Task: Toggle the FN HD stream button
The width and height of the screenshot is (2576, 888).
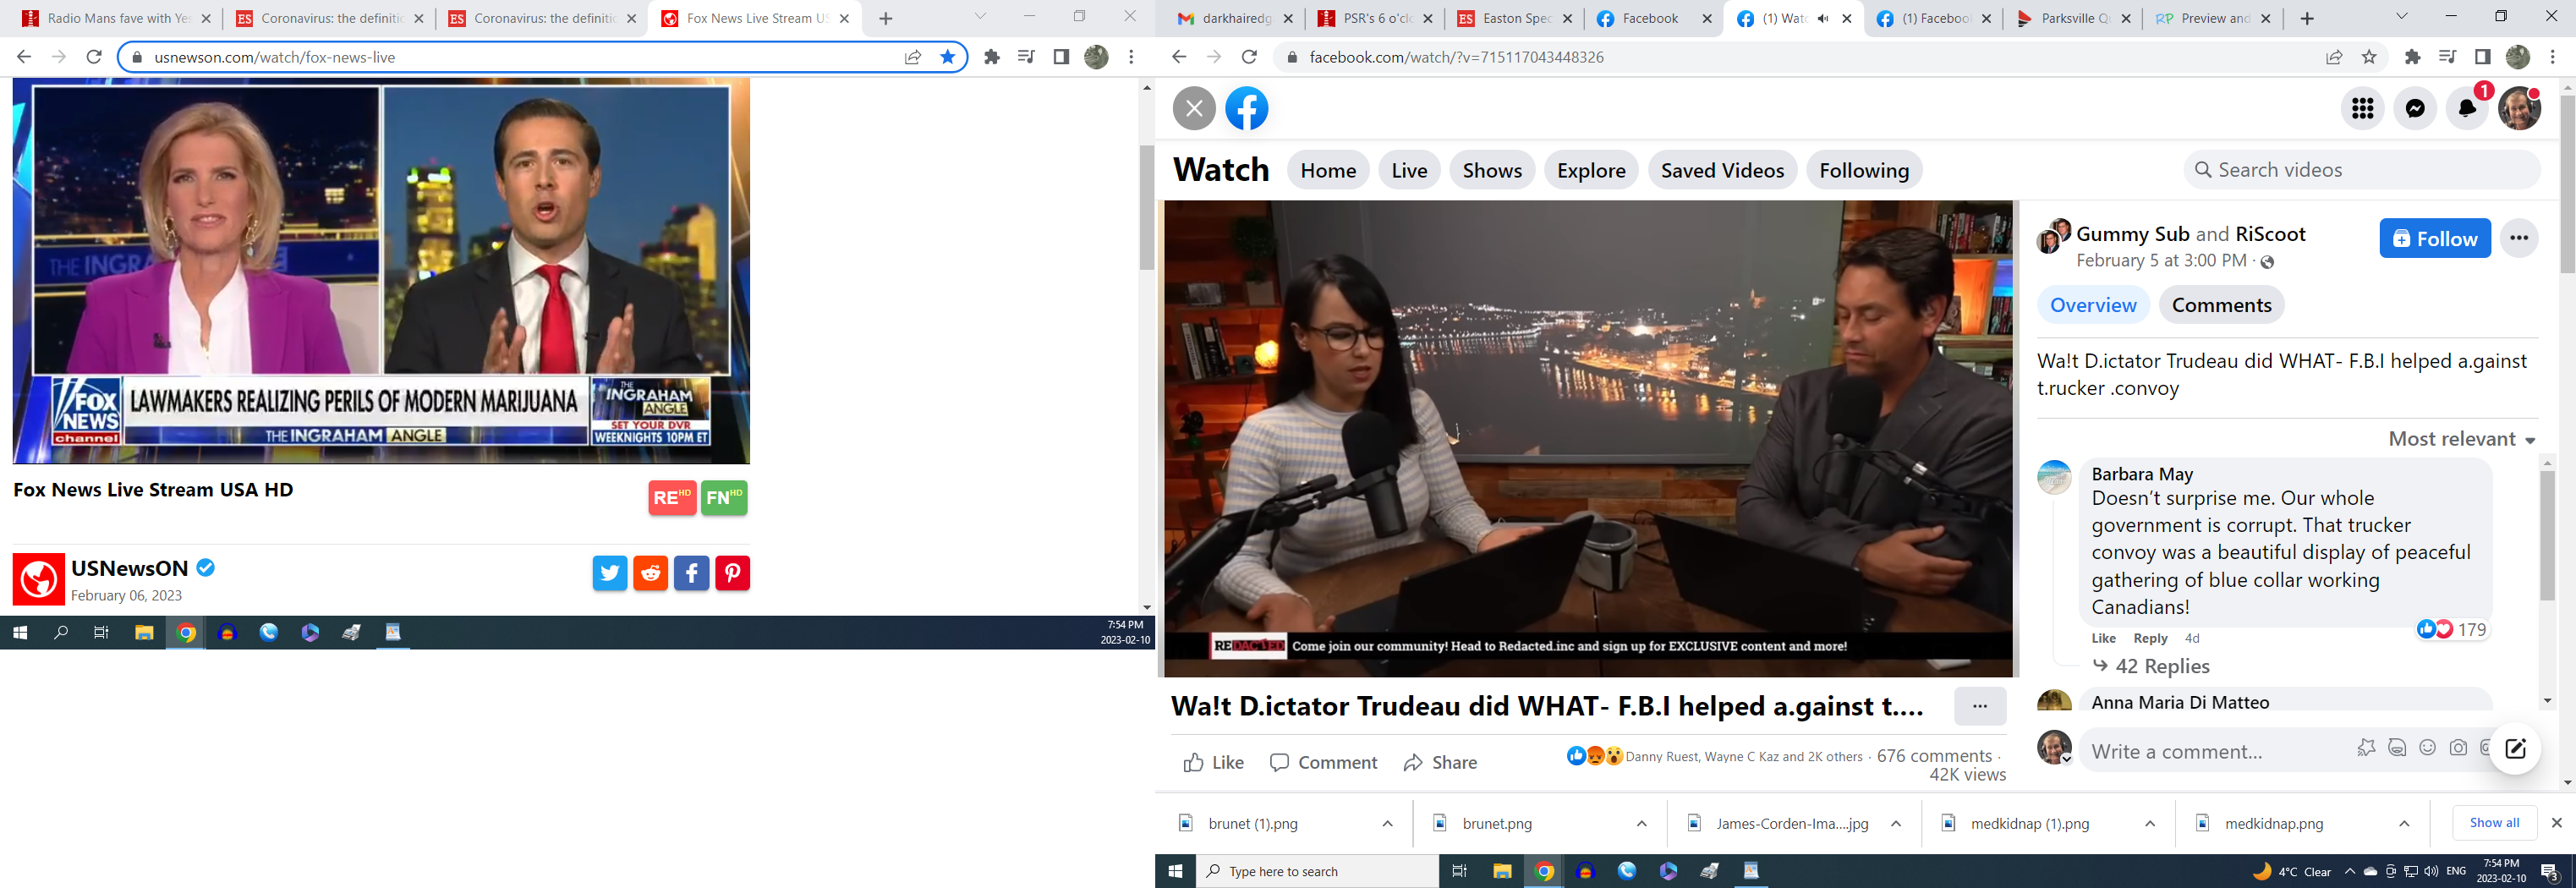Action: 724,497
